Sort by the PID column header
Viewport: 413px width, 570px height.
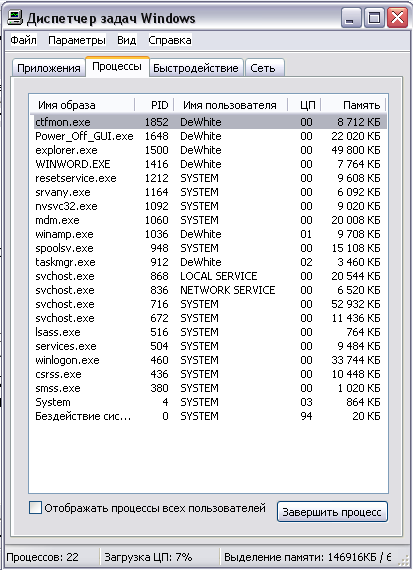point(154,105)
